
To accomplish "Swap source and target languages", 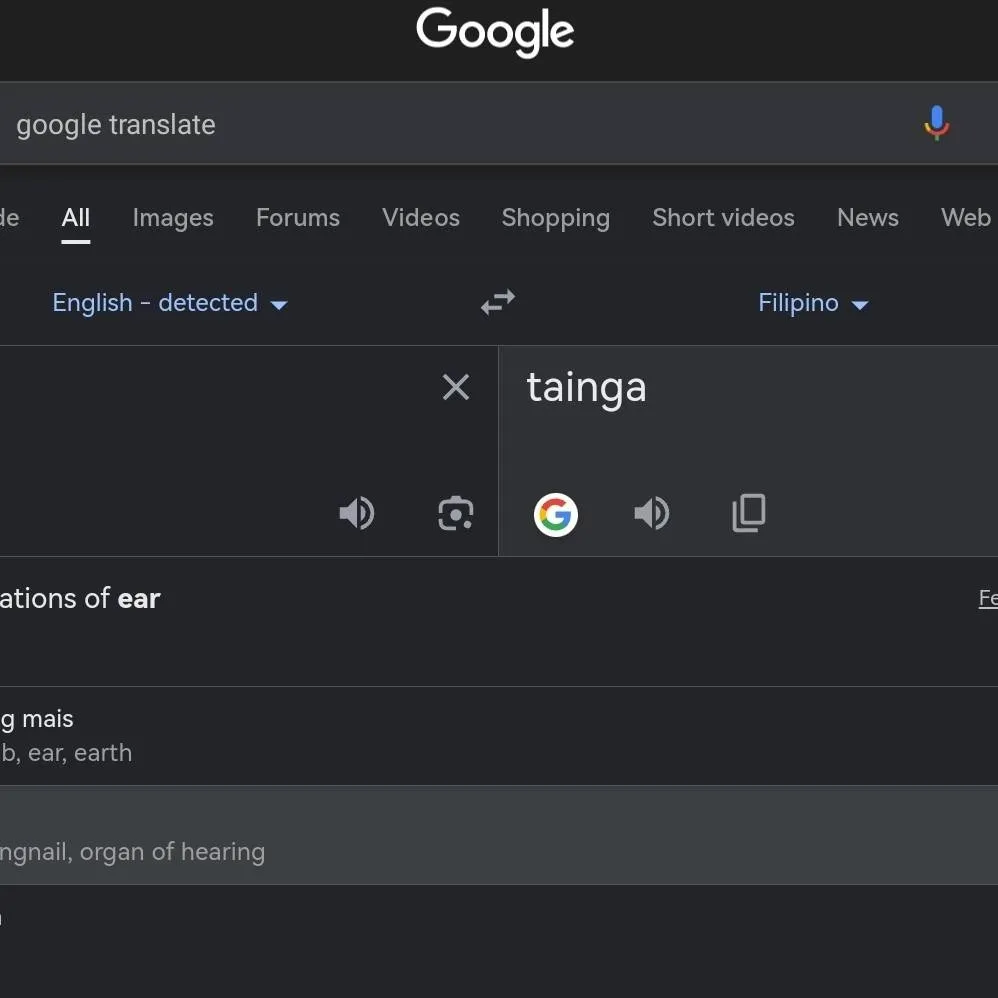I will [x=498, y=302].
